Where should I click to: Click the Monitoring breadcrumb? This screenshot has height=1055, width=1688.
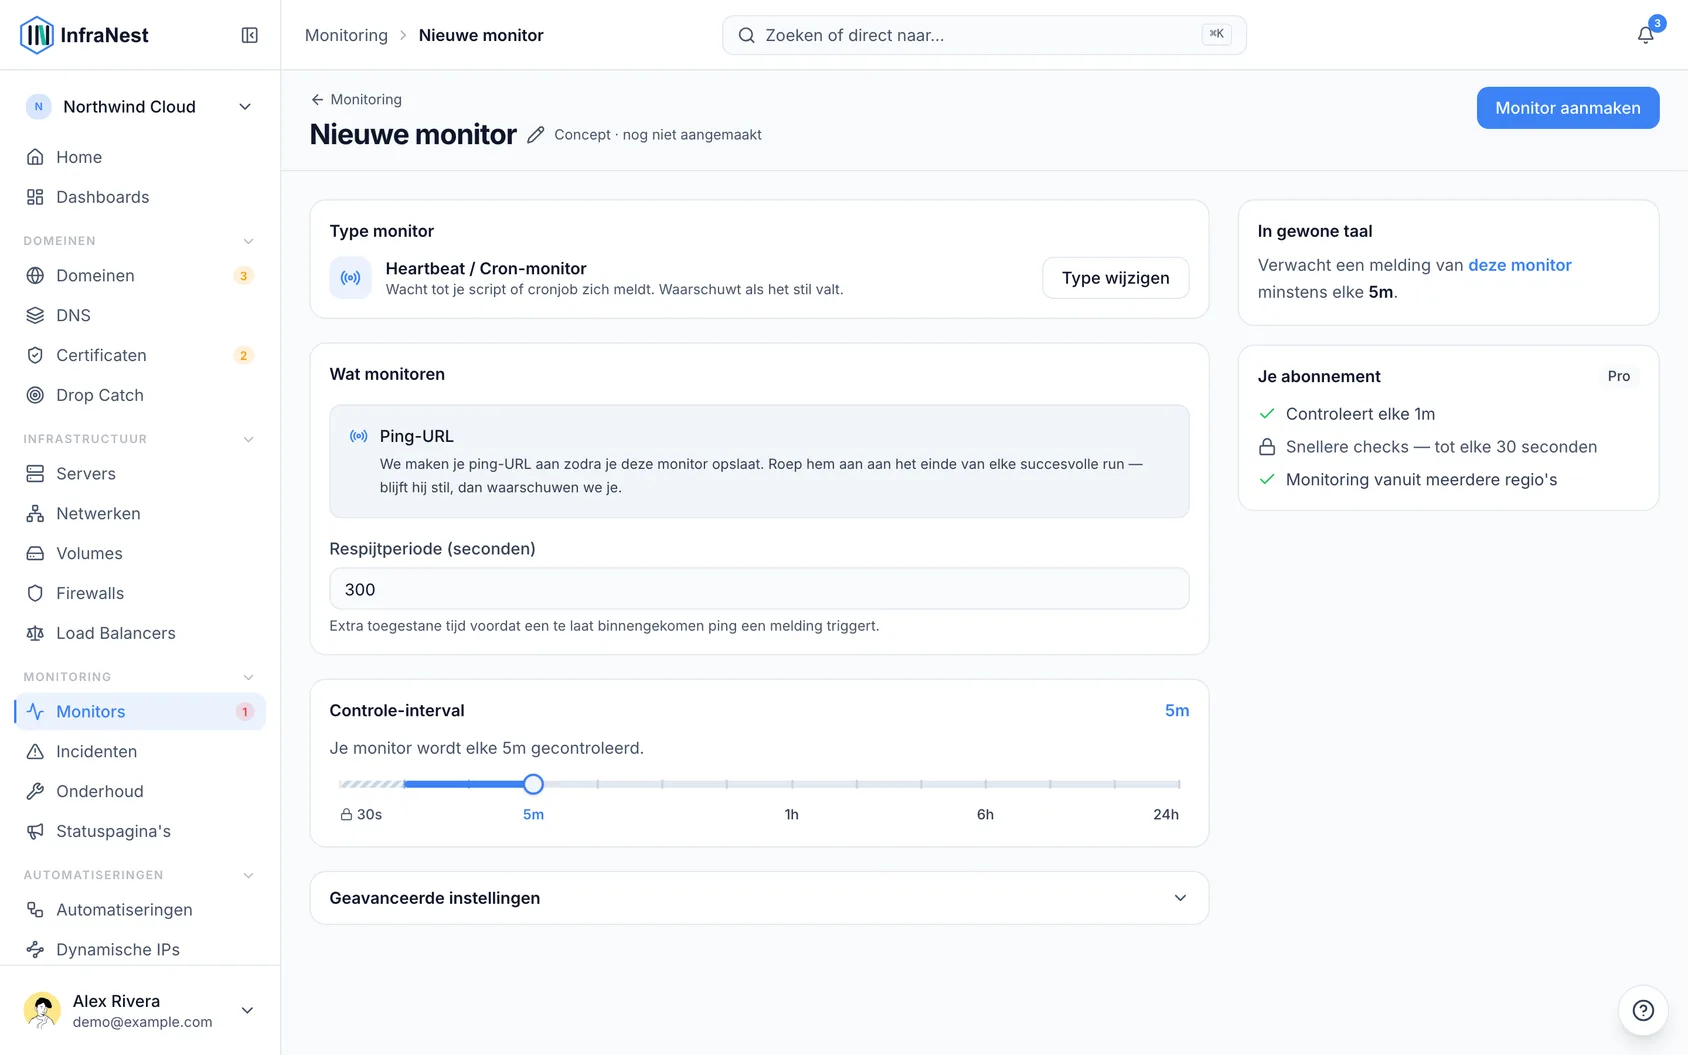pos(346,35)
